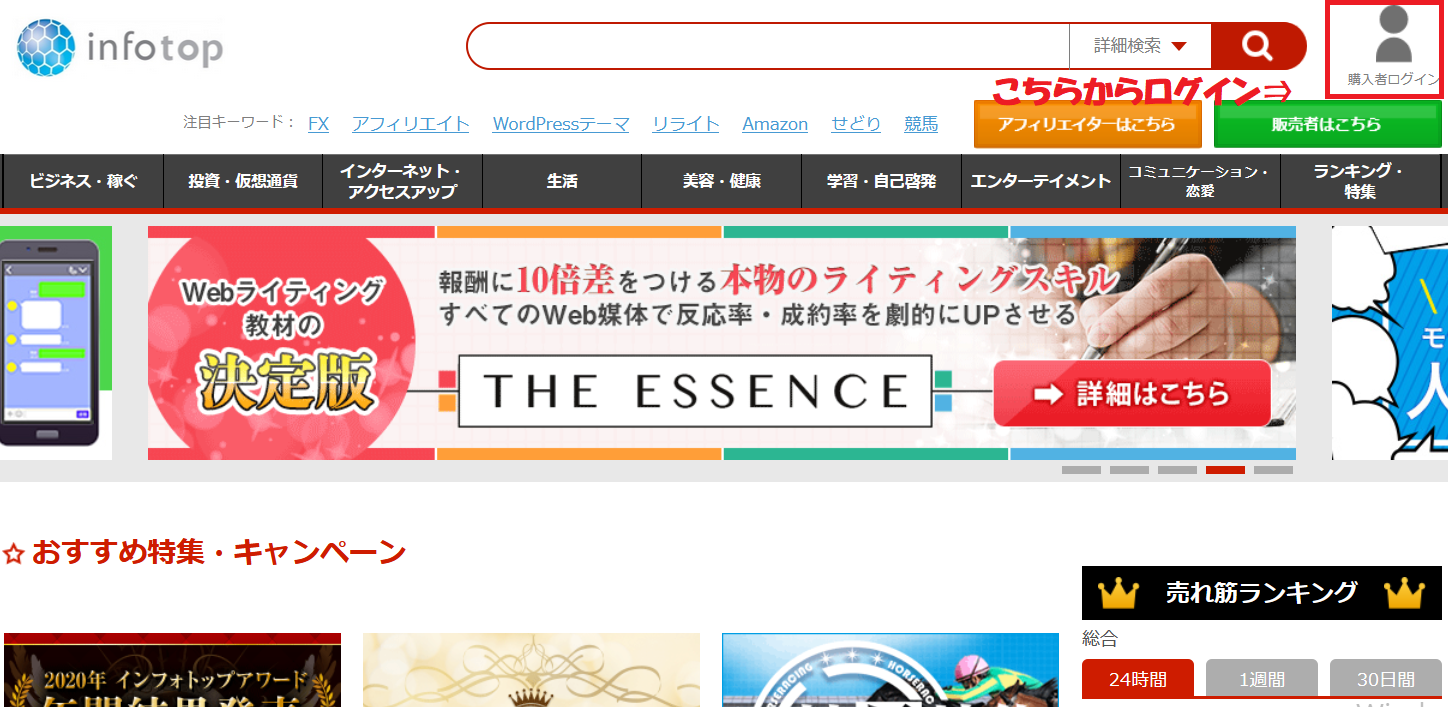Image resolution: width=1448 pixels, height=707 pixels.
Task: Open the horse racing campaign thumbnail
Action: [890, 670]
